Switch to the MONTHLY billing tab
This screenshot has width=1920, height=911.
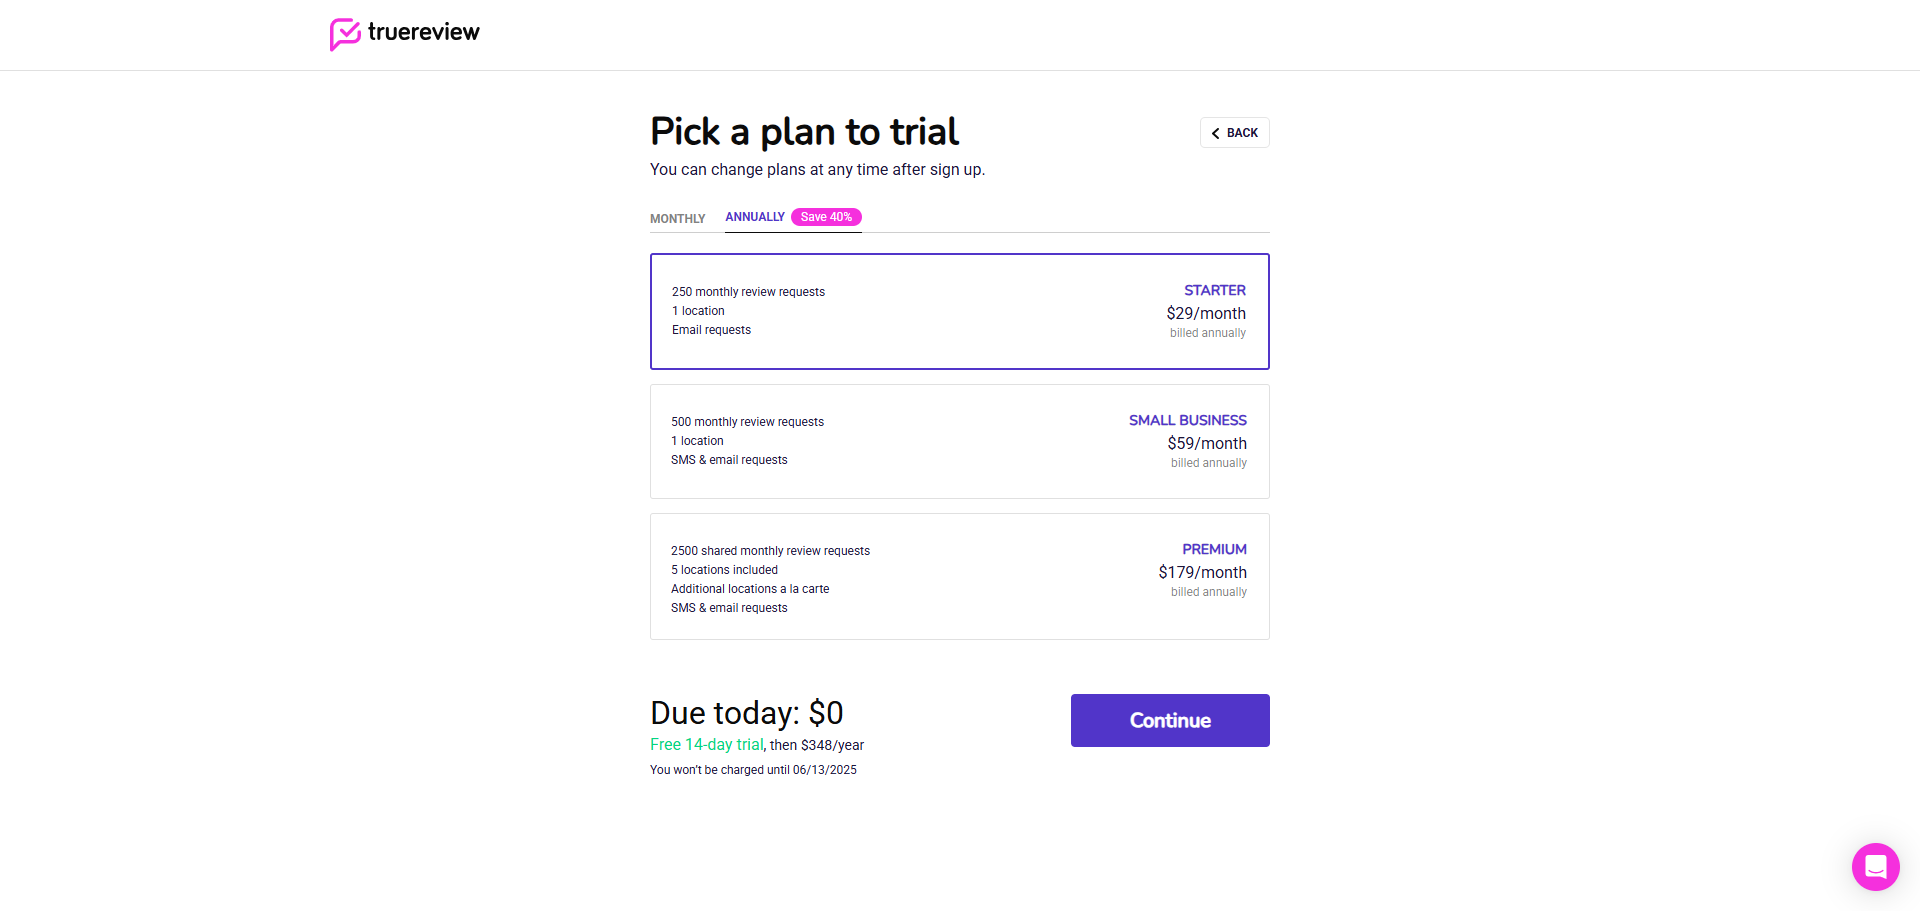pyautogui.click(x=677, y=219)
